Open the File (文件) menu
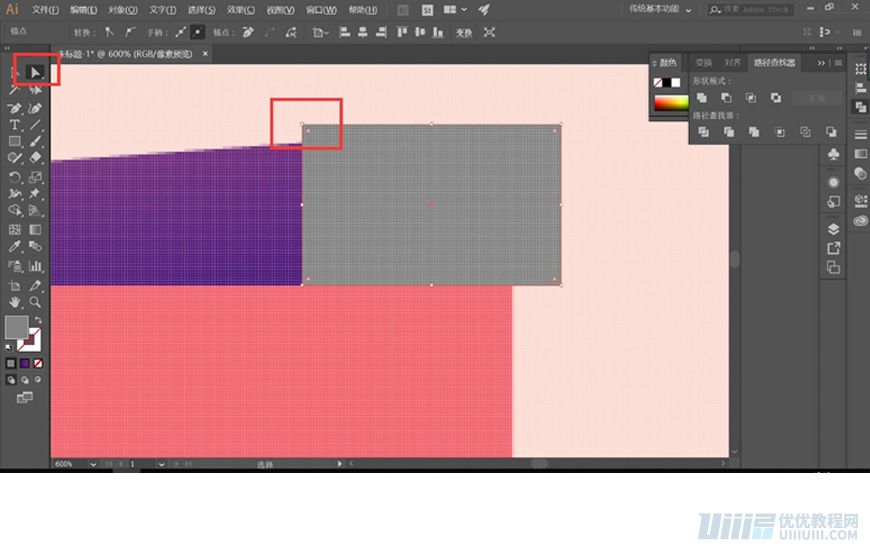Viewport: 870px width, 550px height. click(45, 10)
